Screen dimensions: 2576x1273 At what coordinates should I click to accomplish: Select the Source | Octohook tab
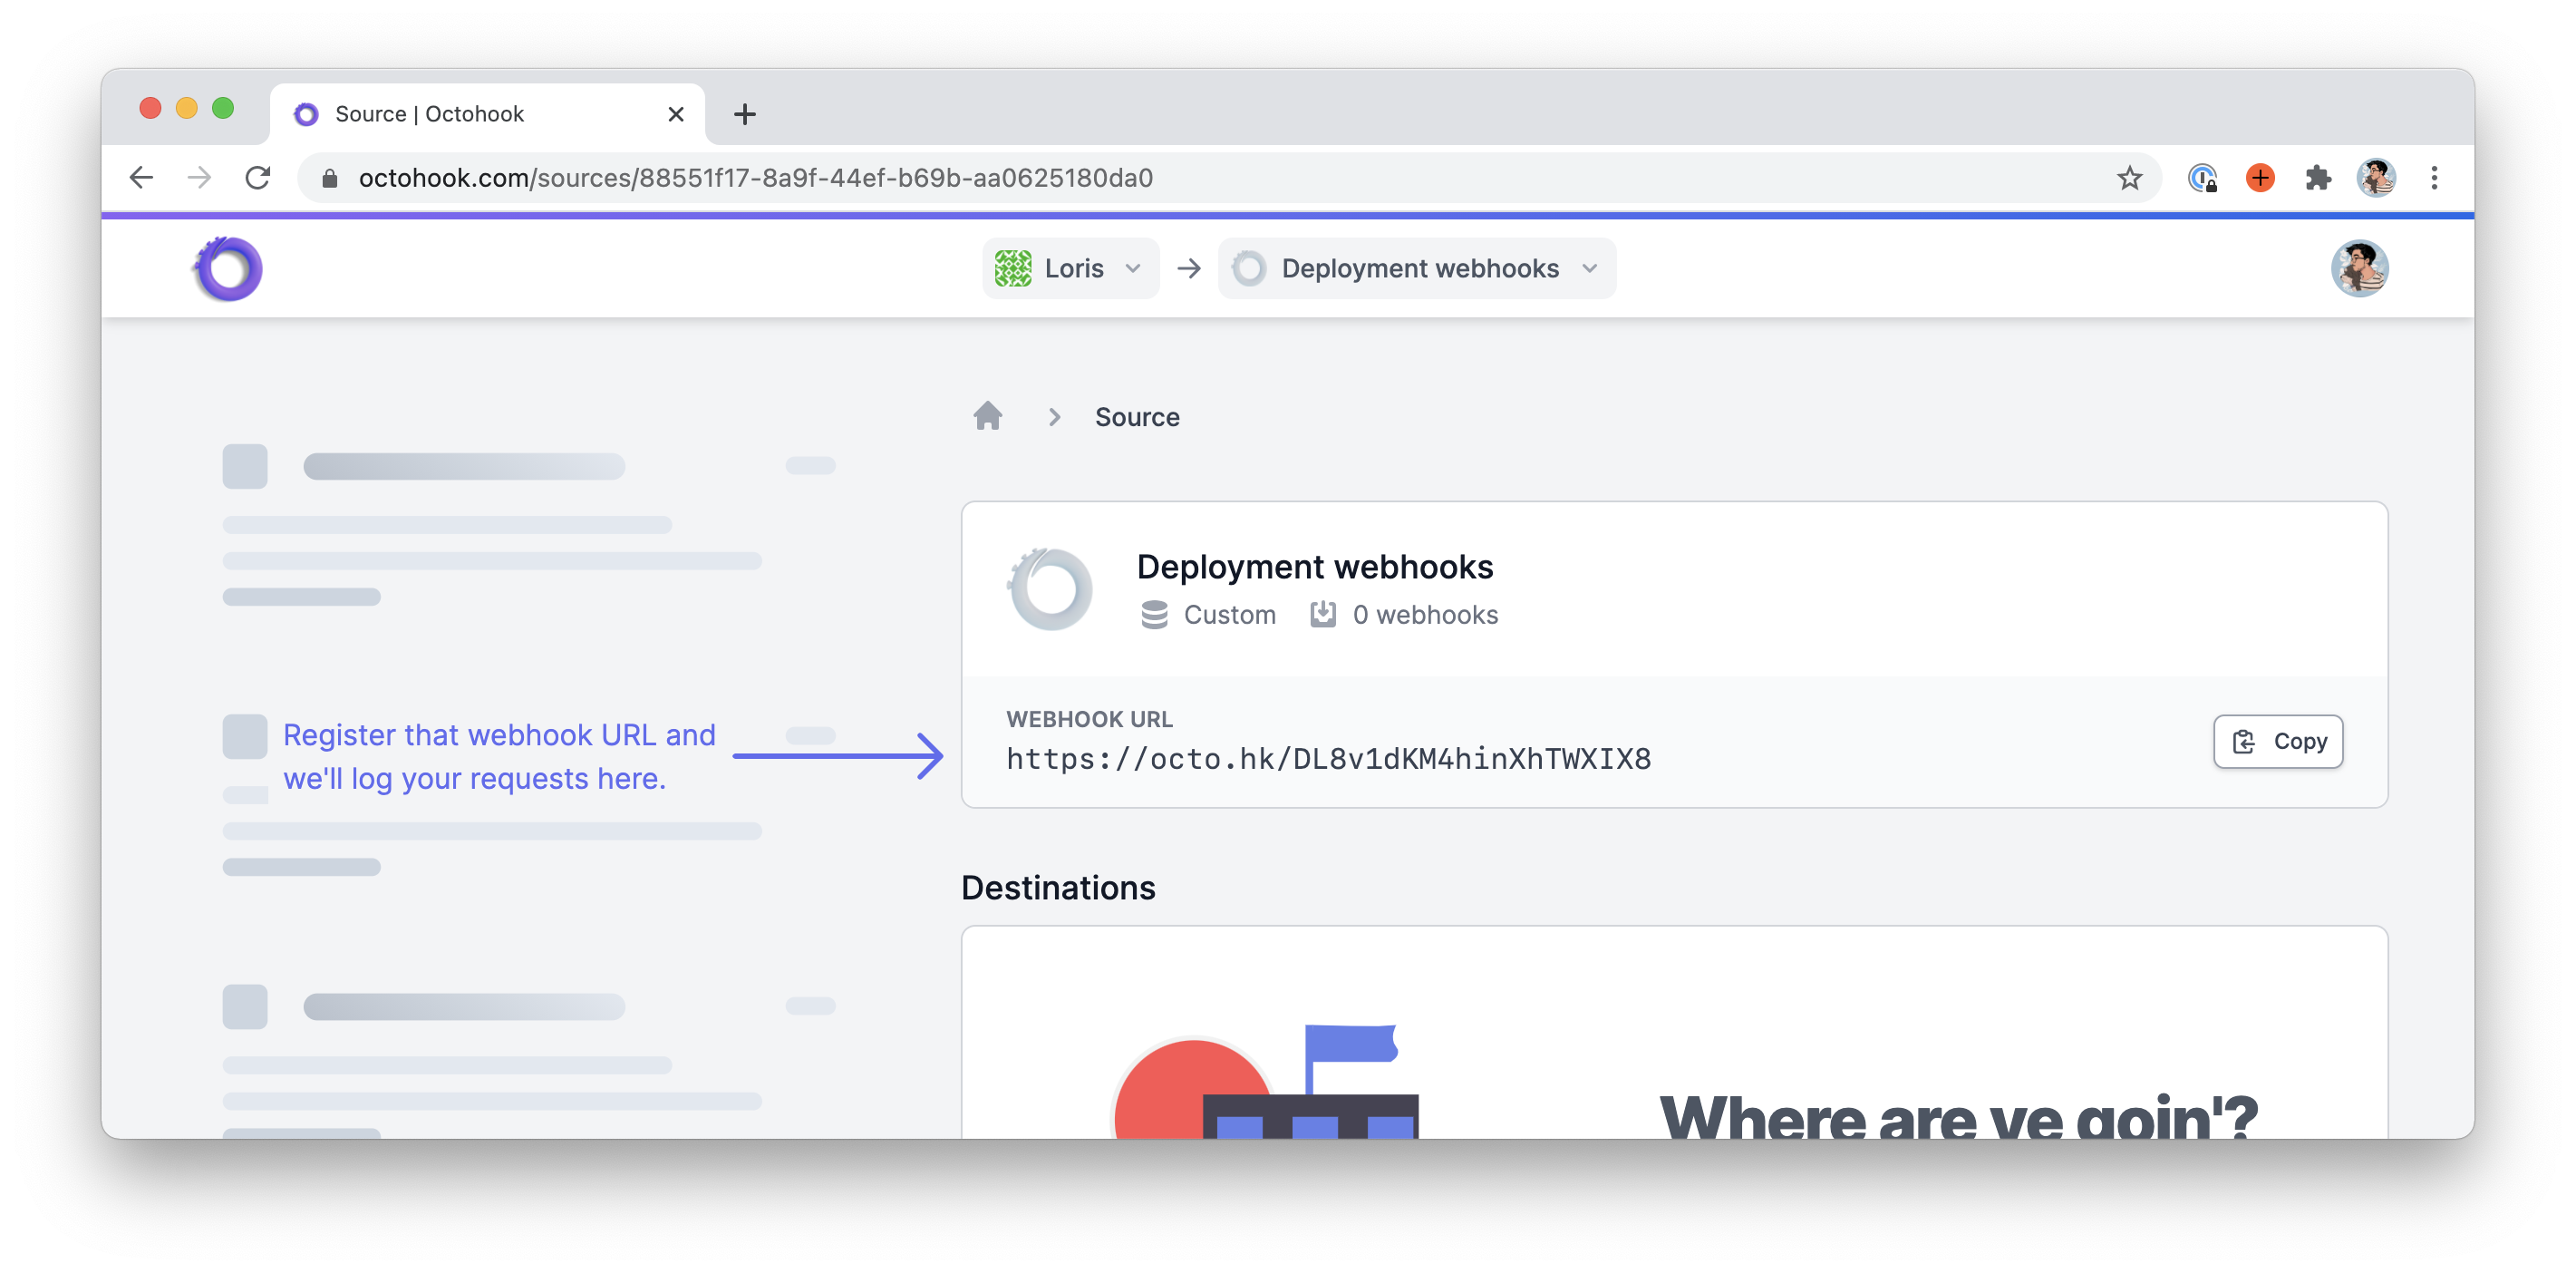(488, 114)
